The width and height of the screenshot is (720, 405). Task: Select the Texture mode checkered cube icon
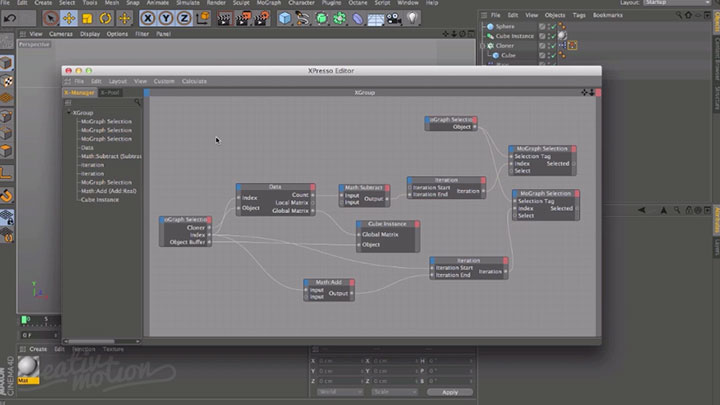[6, 81]
